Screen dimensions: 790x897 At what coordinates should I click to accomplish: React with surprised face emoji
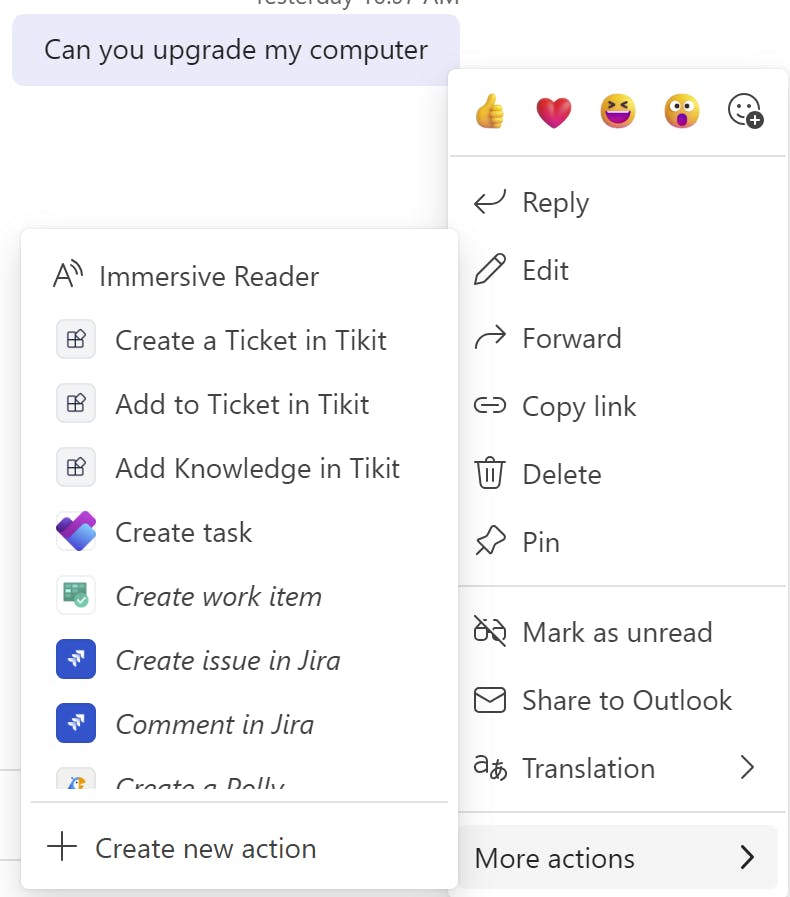point(681,111)
